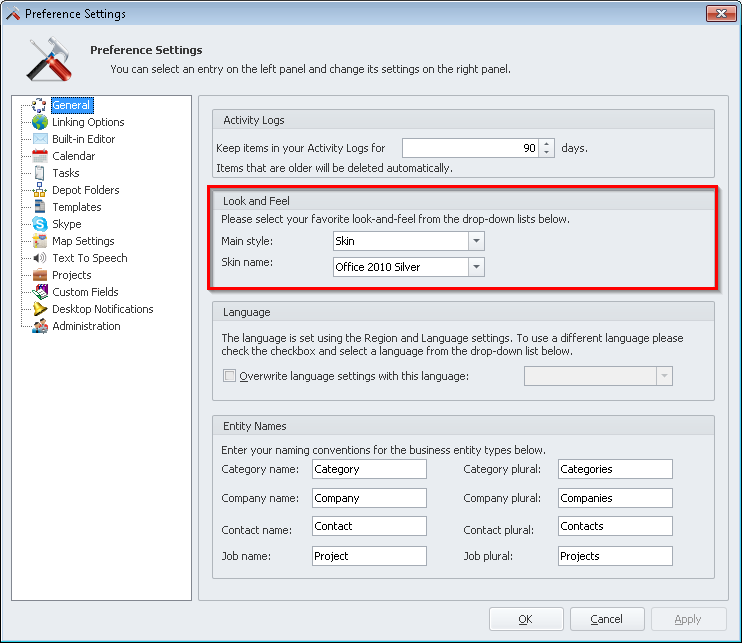Click the Category name input field
742x643 pixels.
click(x=368, y=469)
